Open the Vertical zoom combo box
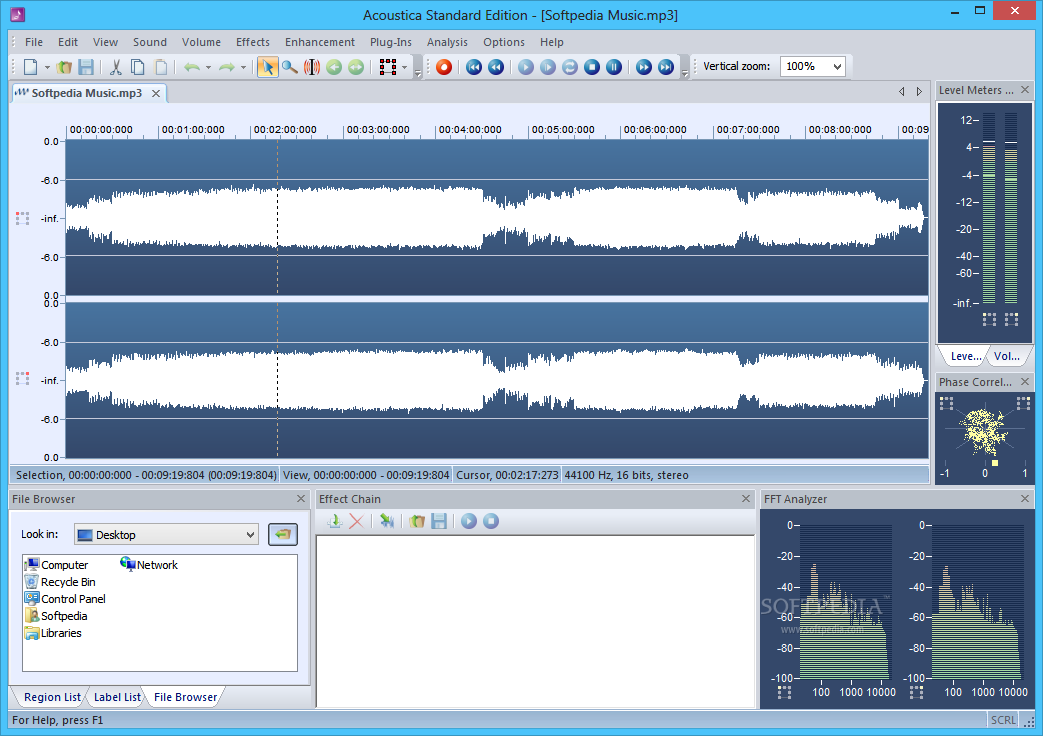The width and height of the screenshot is (1043, 736). 812,67
